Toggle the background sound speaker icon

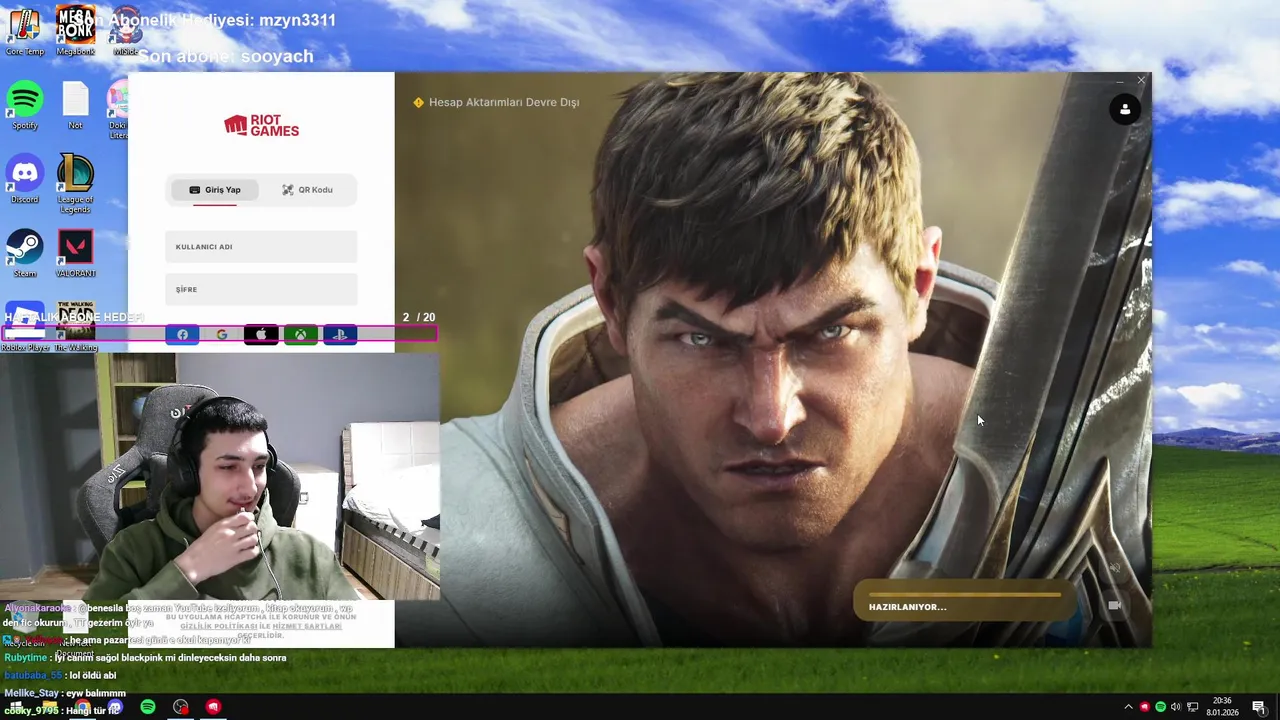pyautogui.click(x=1114, y=568)
